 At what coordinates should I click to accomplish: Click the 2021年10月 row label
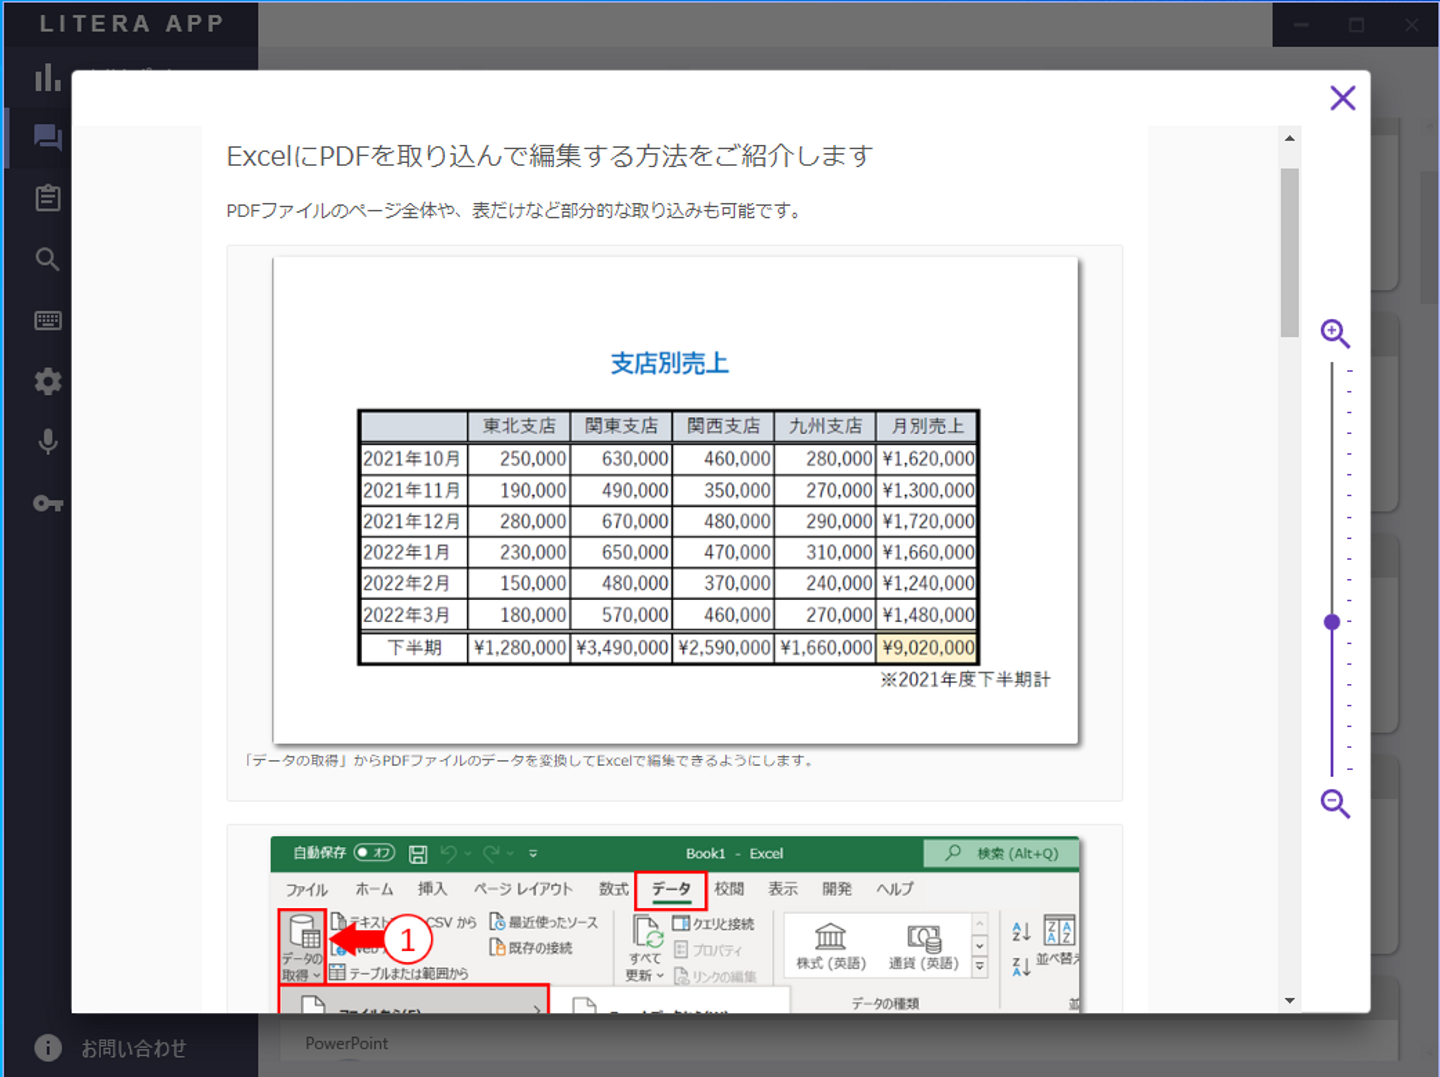click(x=413, y=459)
